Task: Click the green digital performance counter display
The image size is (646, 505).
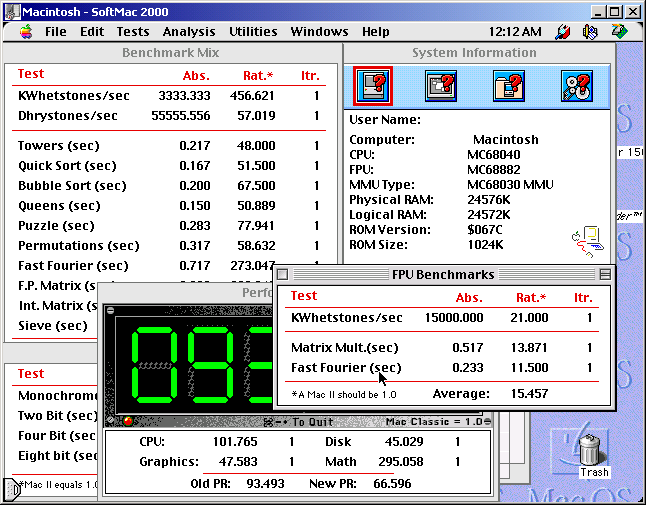Action: coord(194,365)
